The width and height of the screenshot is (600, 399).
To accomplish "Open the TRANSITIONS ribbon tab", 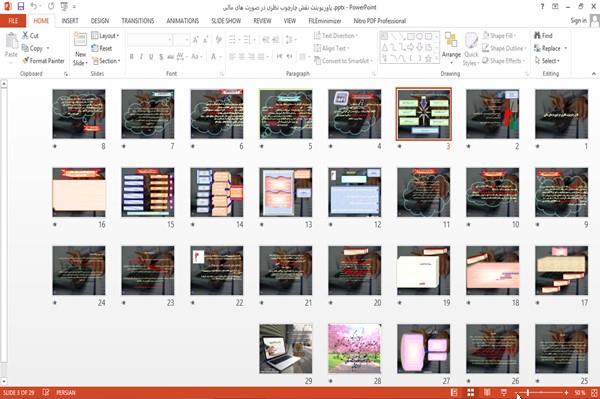I will 138,21.
